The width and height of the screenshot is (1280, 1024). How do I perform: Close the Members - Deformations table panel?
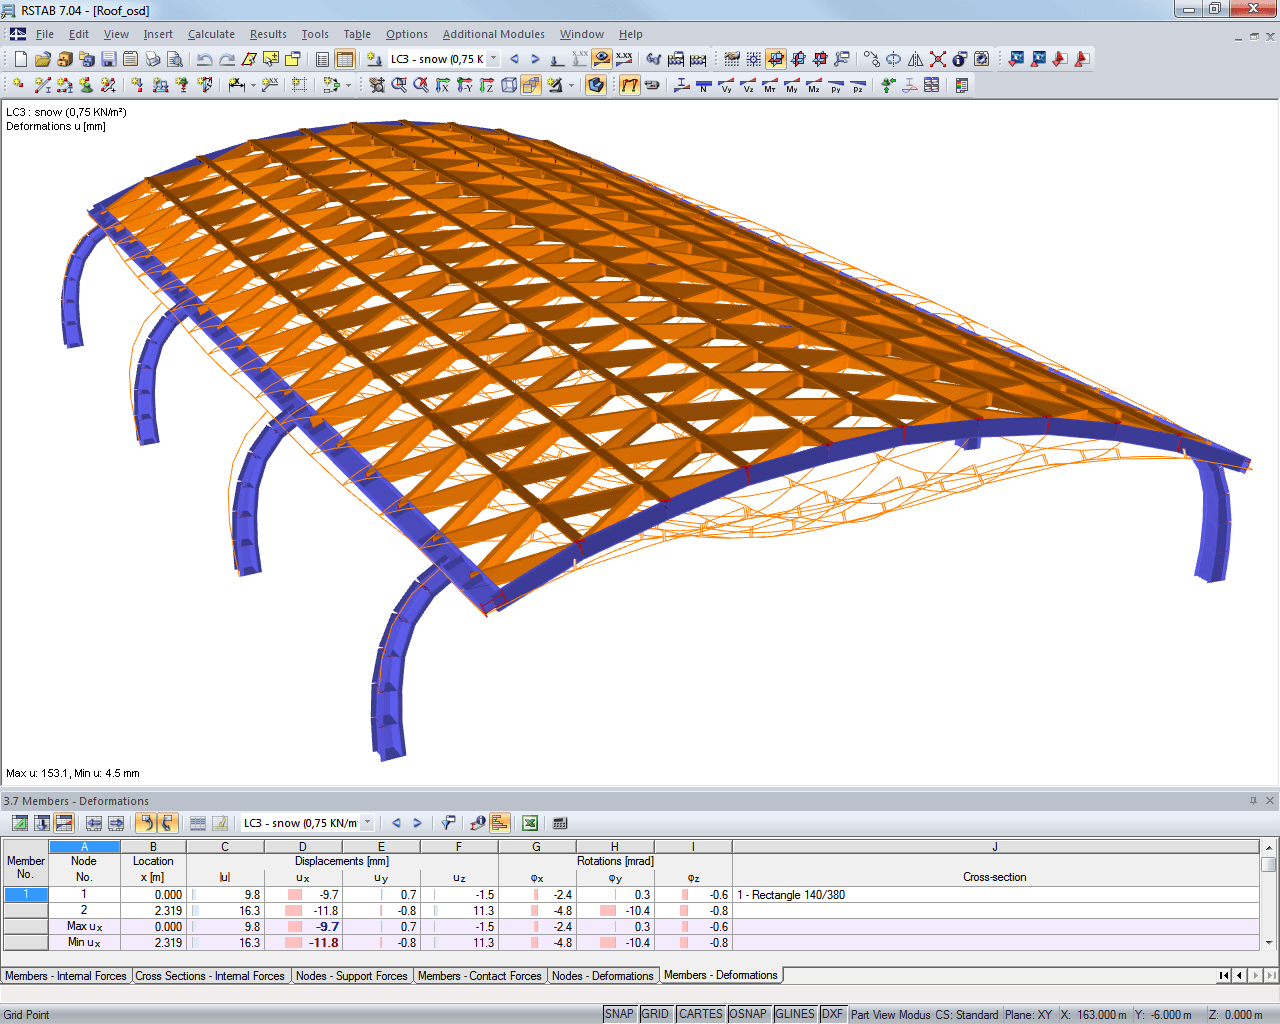coord(1270,801)
